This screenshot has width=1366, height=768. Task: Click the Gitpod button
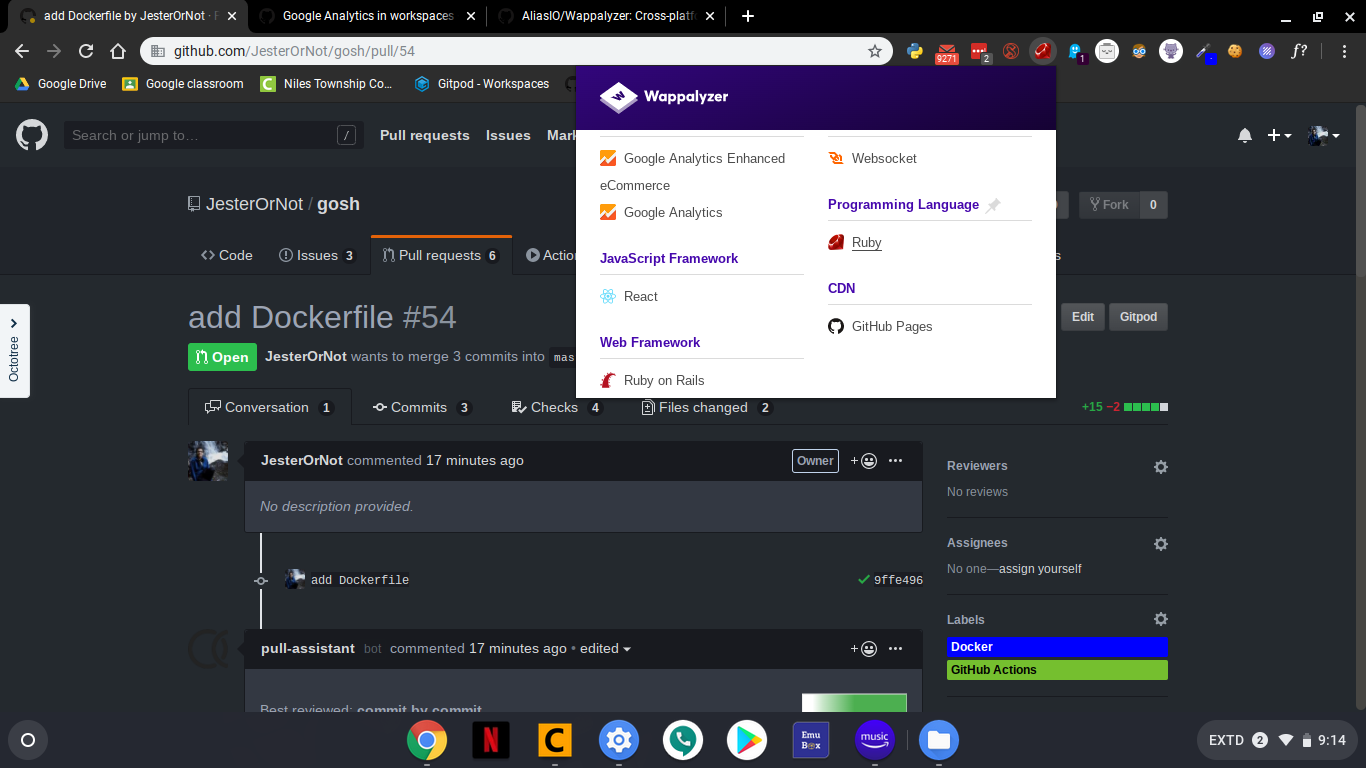click(x=1138, y=317)
